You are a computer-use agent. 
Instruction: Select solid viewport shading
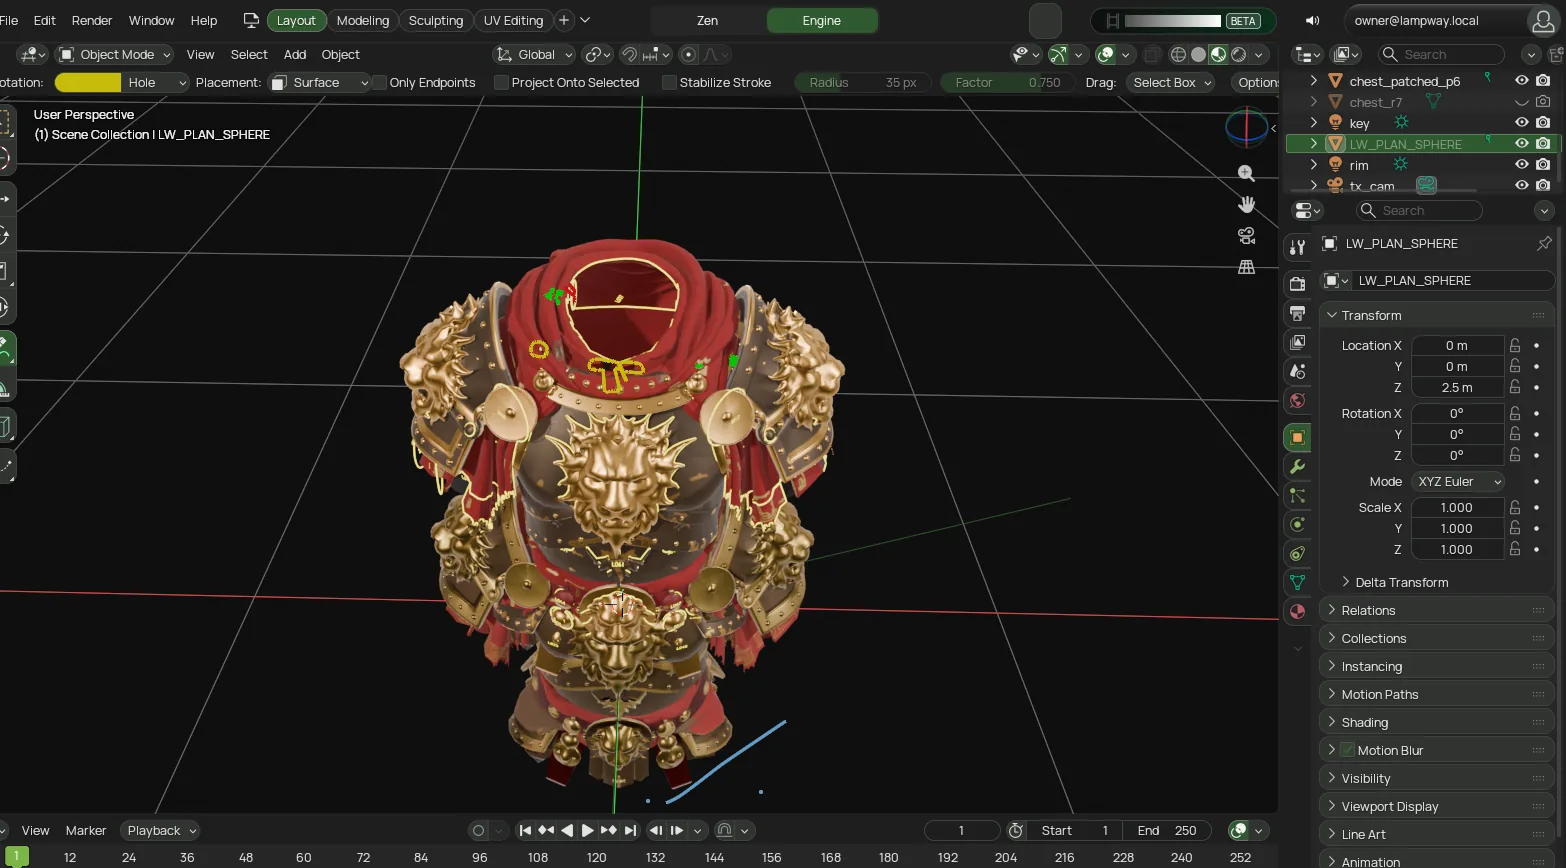[1198, 55]
